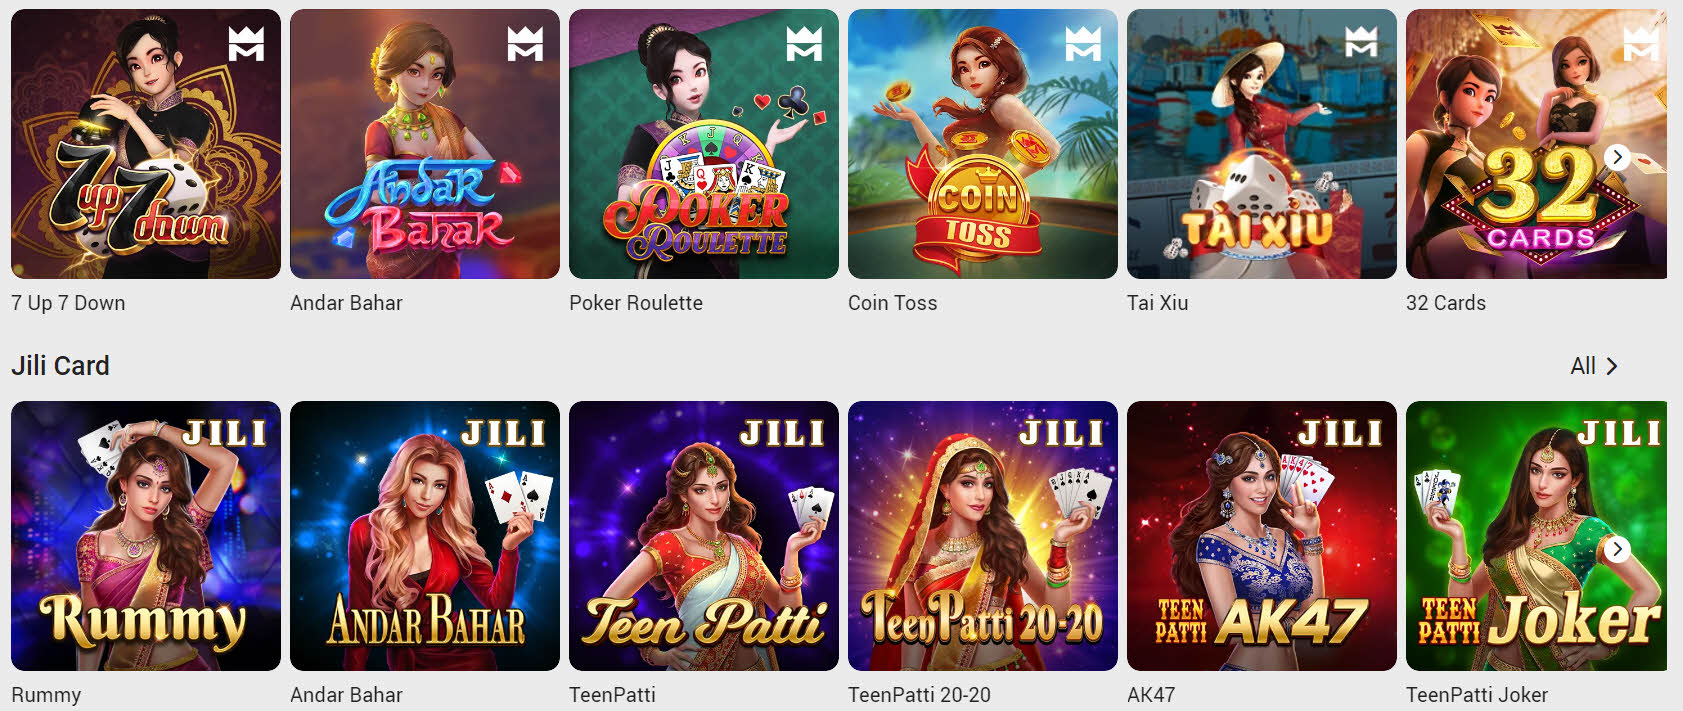This screenshot has height=711, width=1683.
Task: Open the Jili Teen Patti game
Action: point(704,536)
